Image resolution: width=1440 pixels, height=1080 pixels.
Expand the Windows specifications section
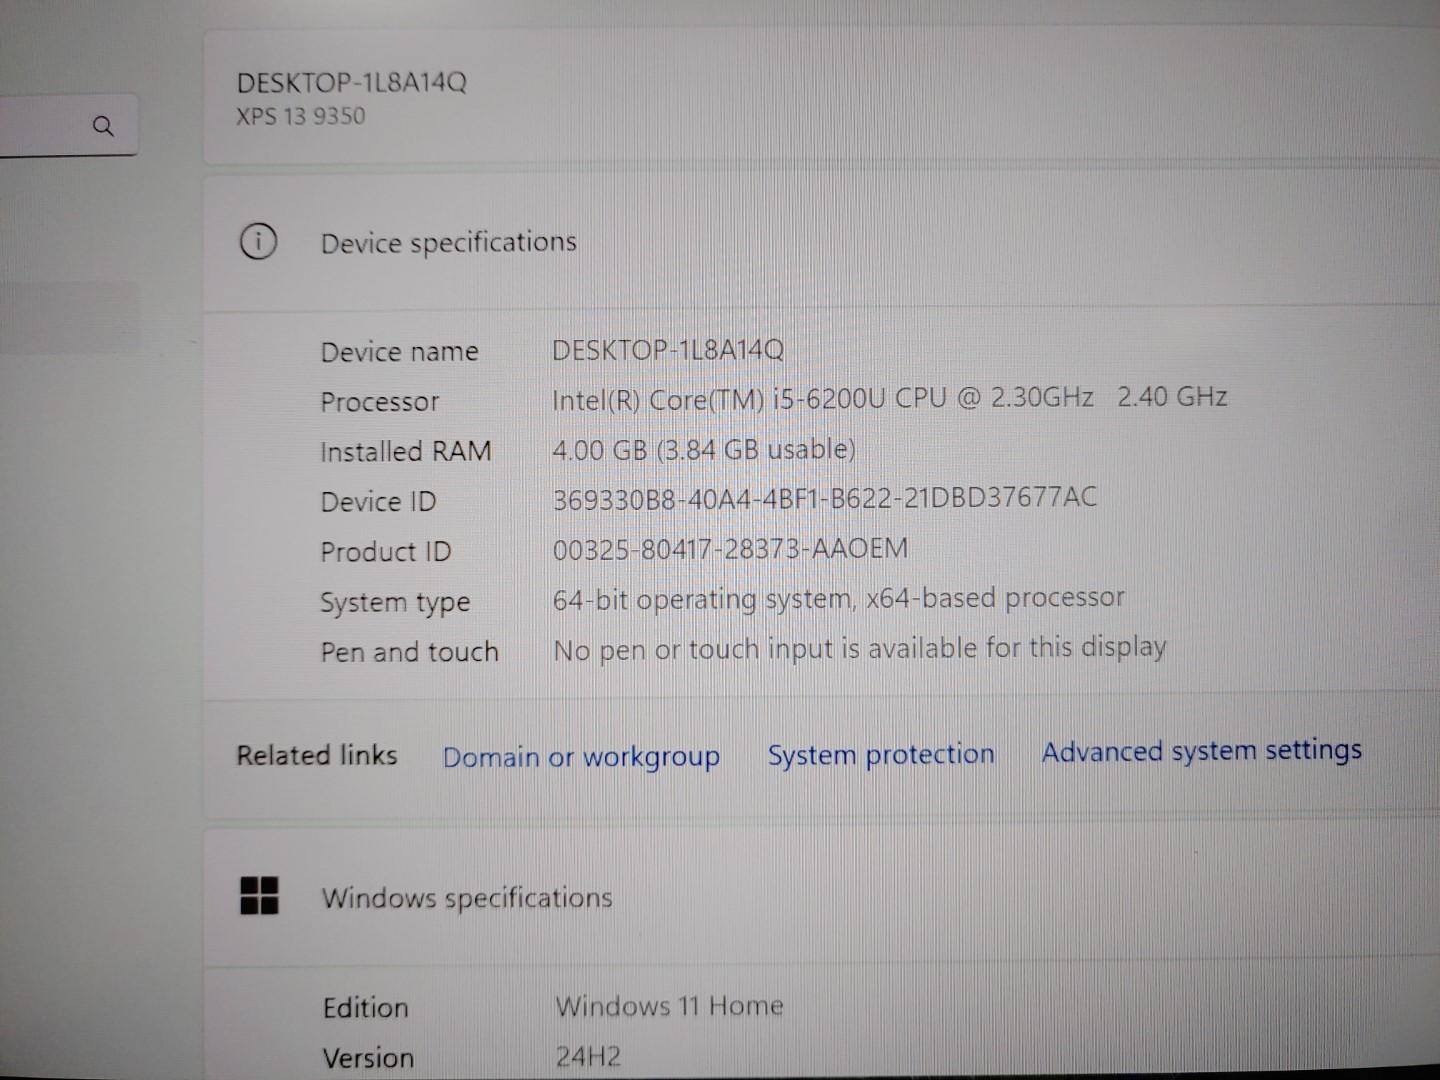467,897
